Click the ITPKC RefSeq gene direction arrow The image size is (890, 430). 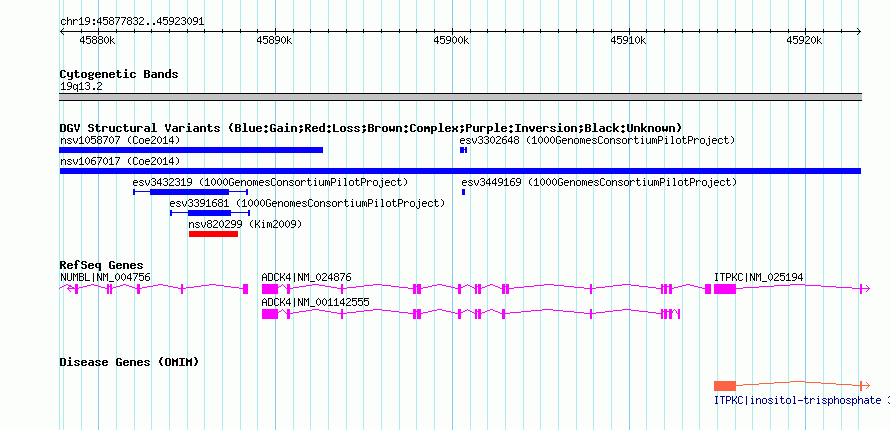(866, 289)
